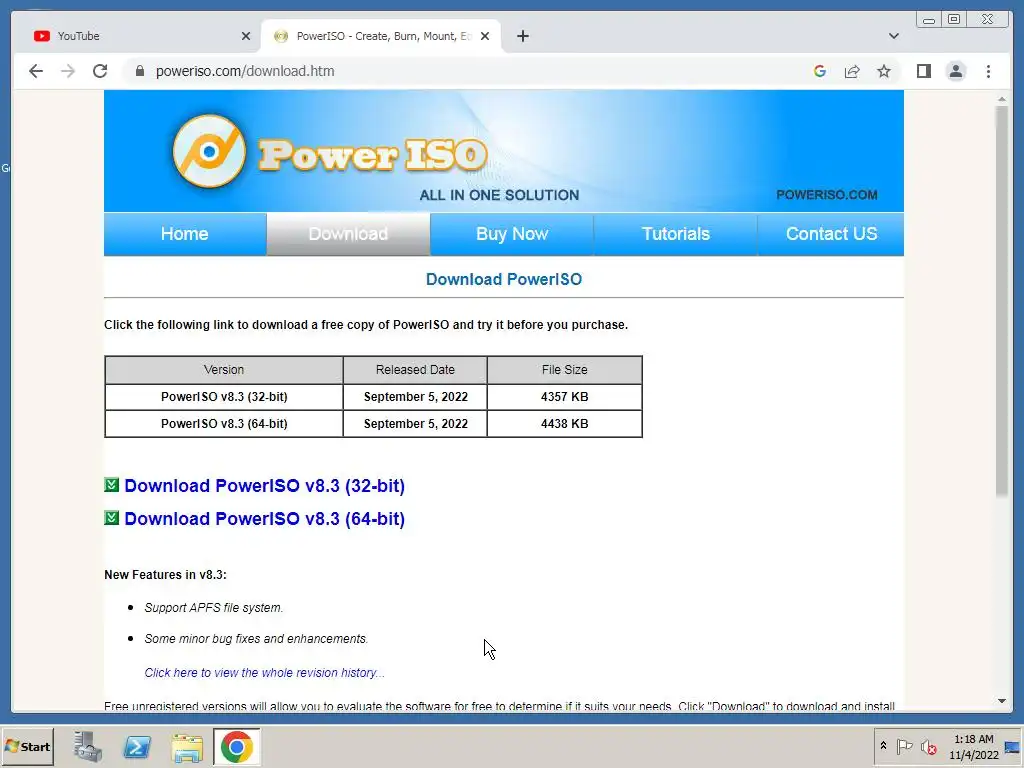Screen dimensions: 1024x768
Task: Open File Explorer from the taskbar
Action: tap(187, 748)
